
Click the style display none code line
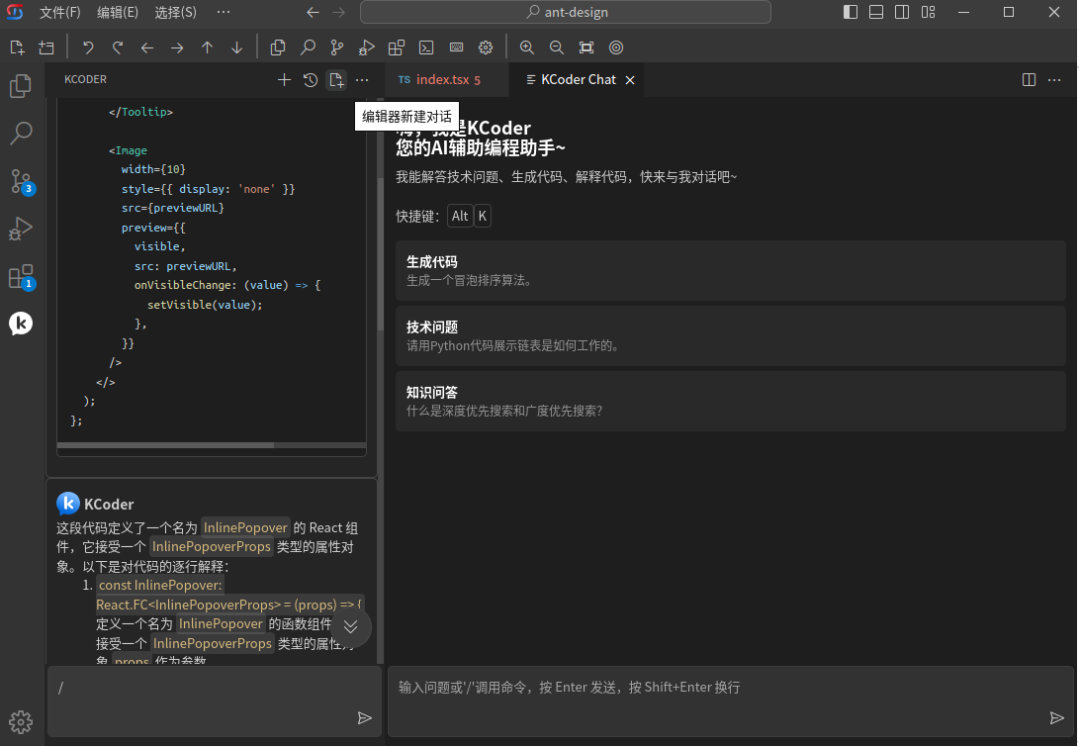pyautogui.click(x=208, y=189)
